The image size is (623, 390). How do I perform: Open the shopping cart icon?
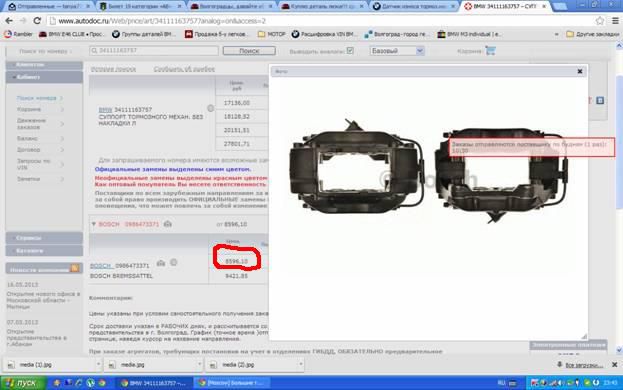[490, 51]
